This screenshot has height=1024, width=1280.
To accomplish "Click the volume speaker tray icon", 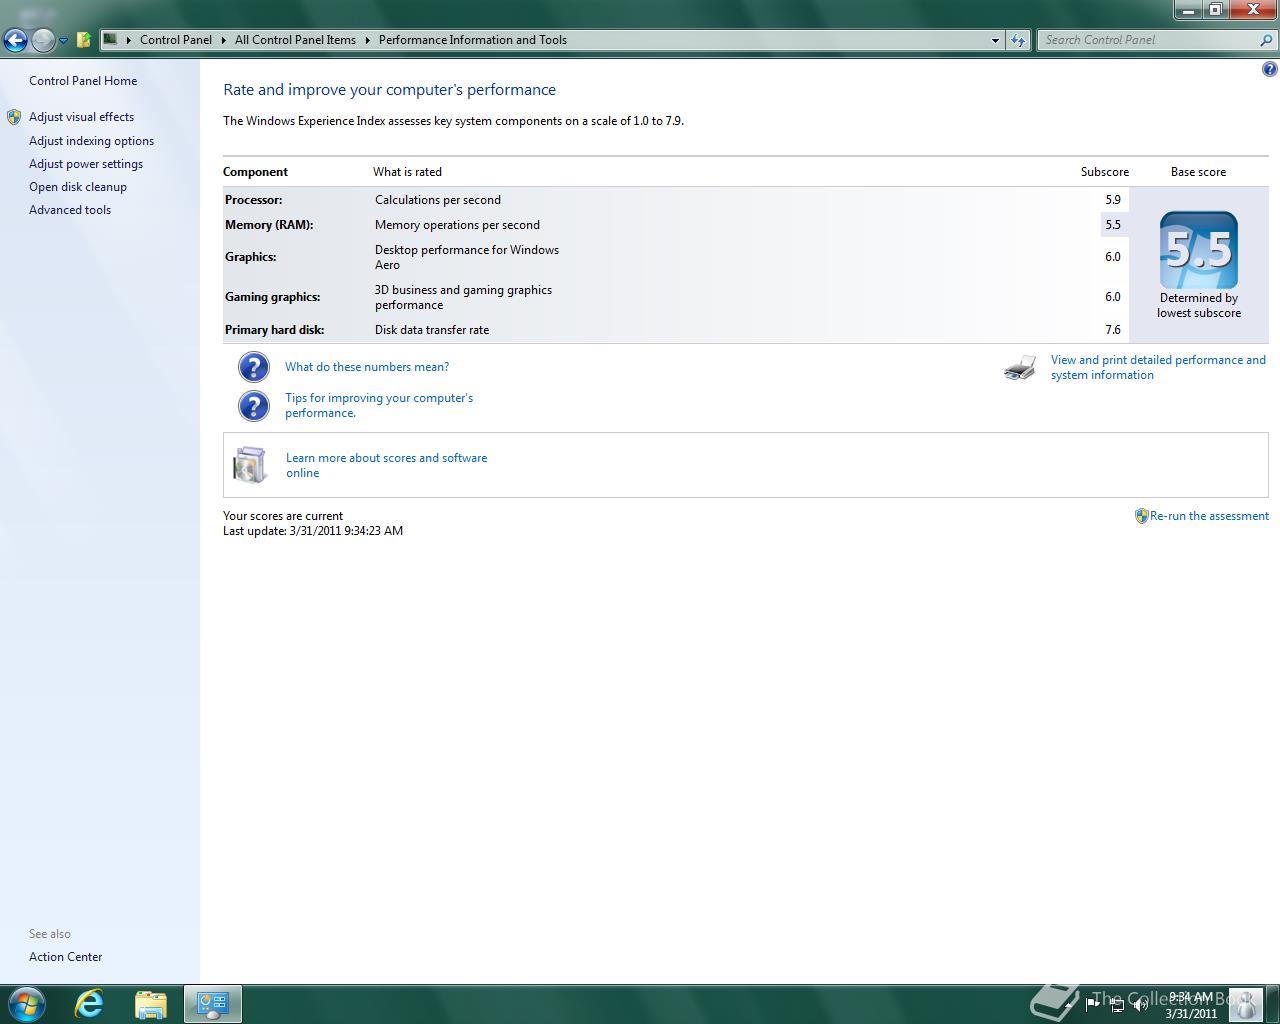I will (1140, 1004).
